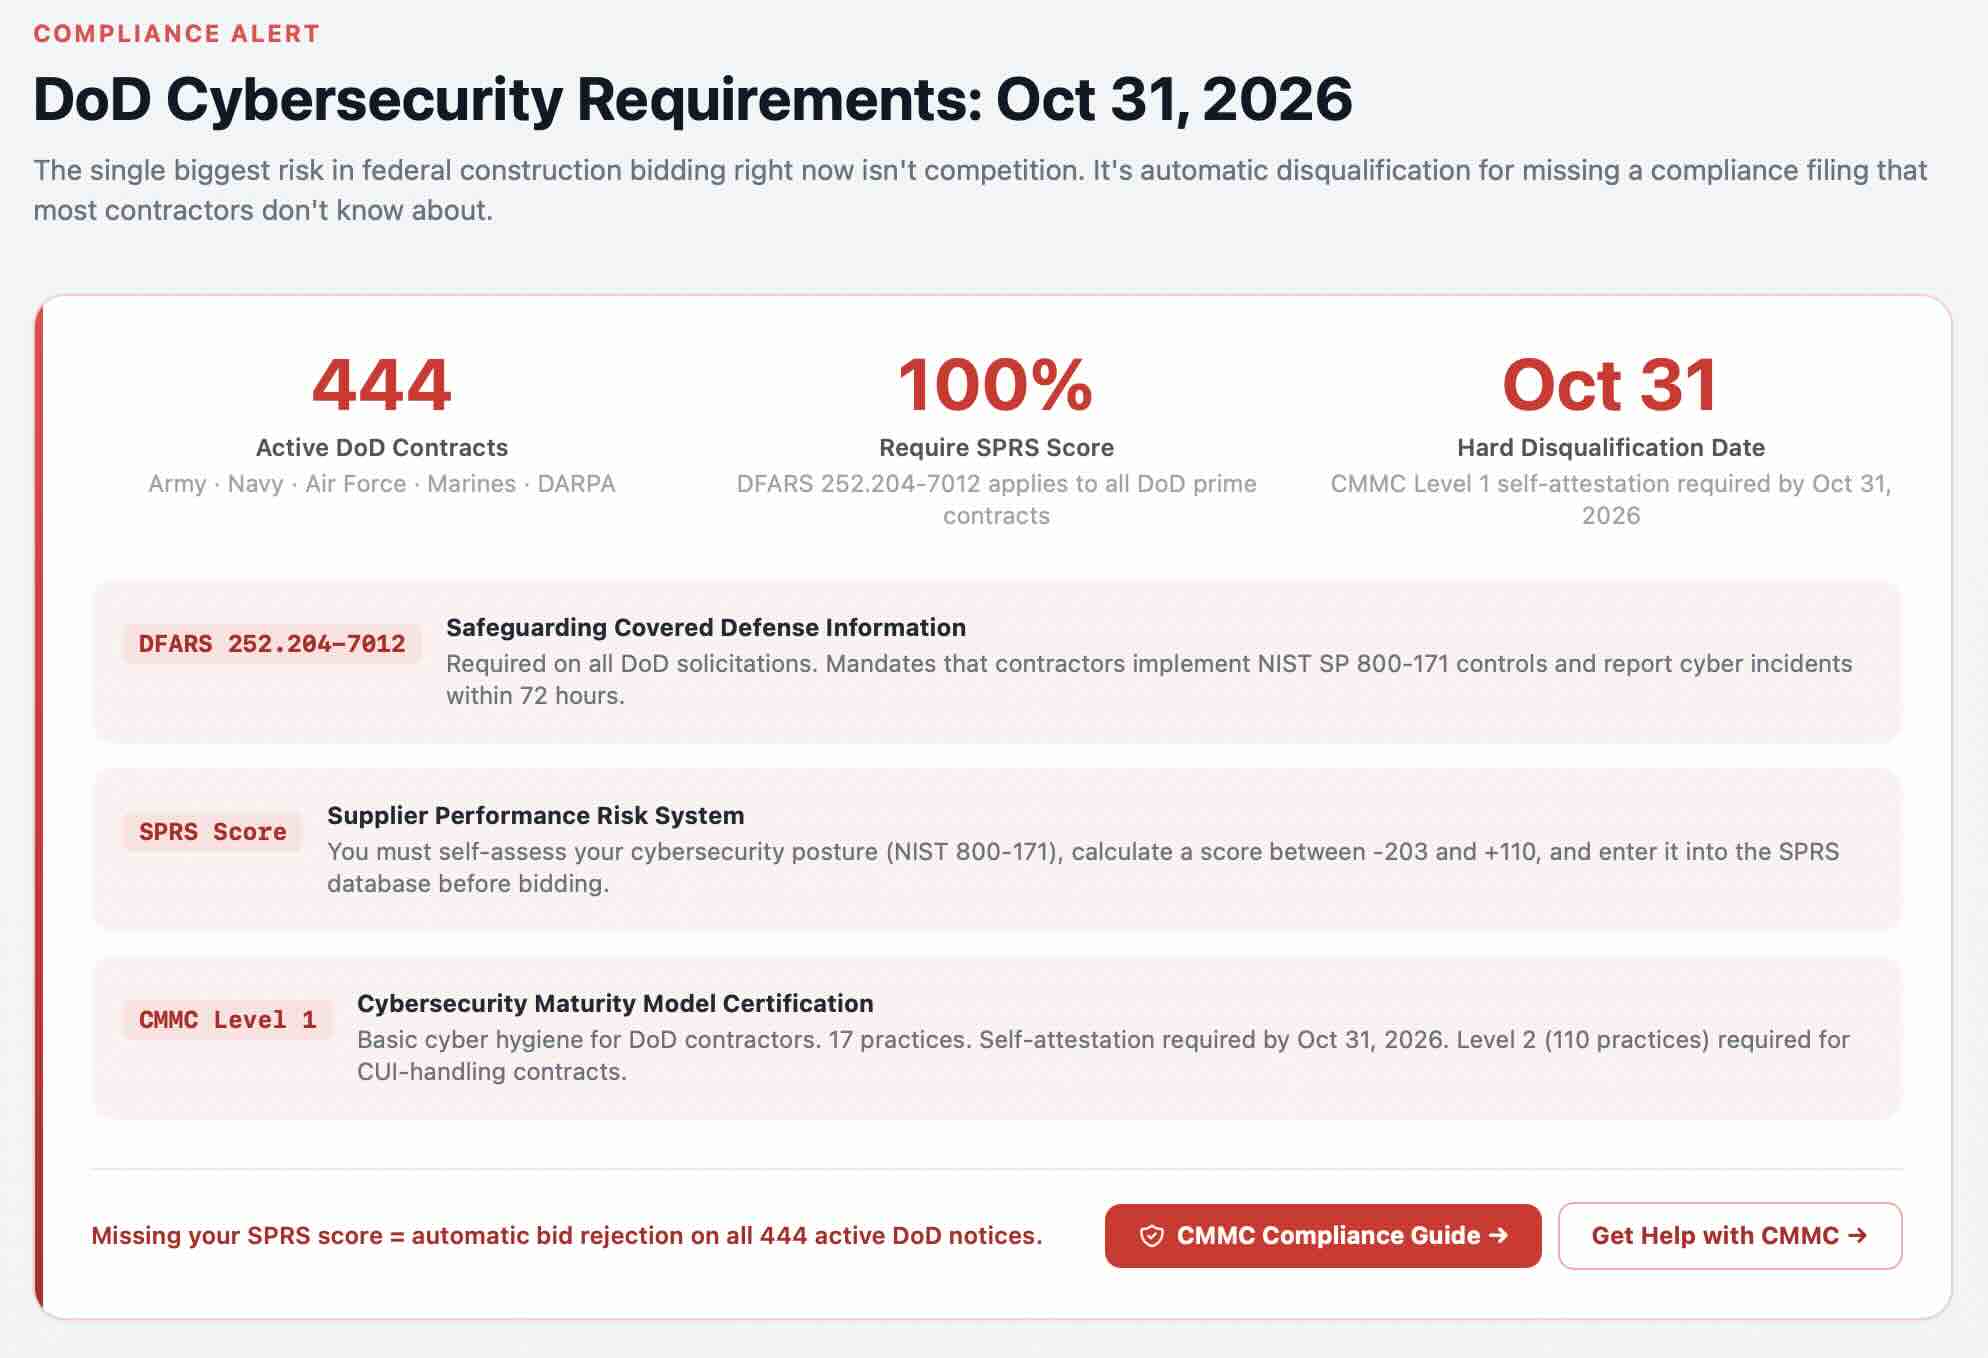Expand the Safeguarding Covered Defense Information panel
The image size is (1988, 1358).
[x=994, y=660]
